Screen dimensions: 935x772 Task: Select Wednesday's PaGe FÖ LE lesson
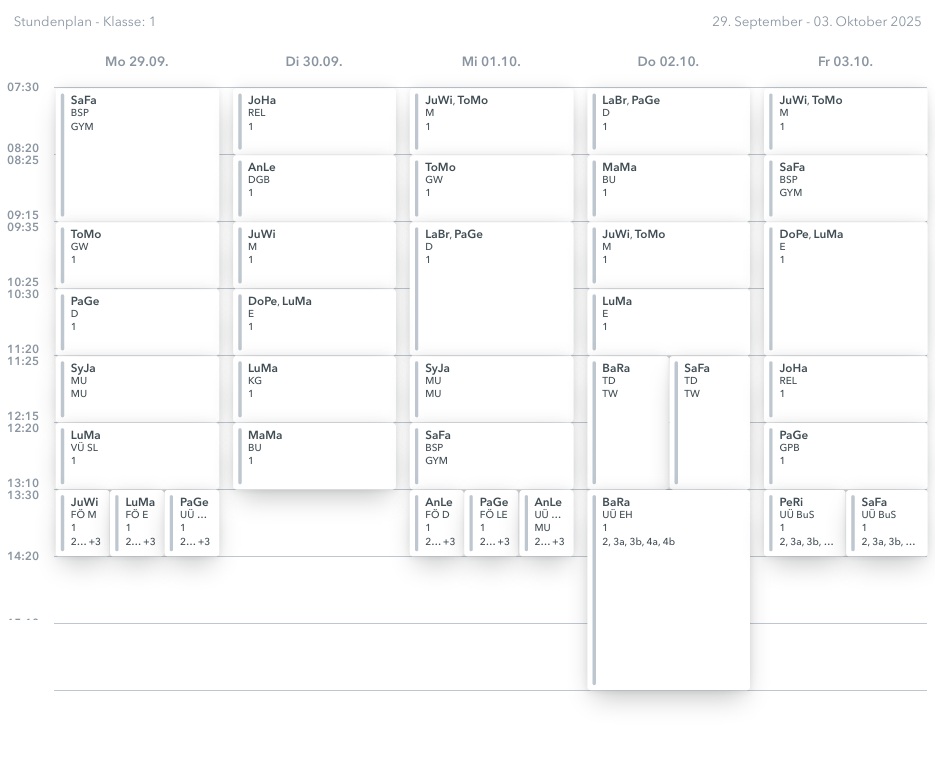pos(492,523)
